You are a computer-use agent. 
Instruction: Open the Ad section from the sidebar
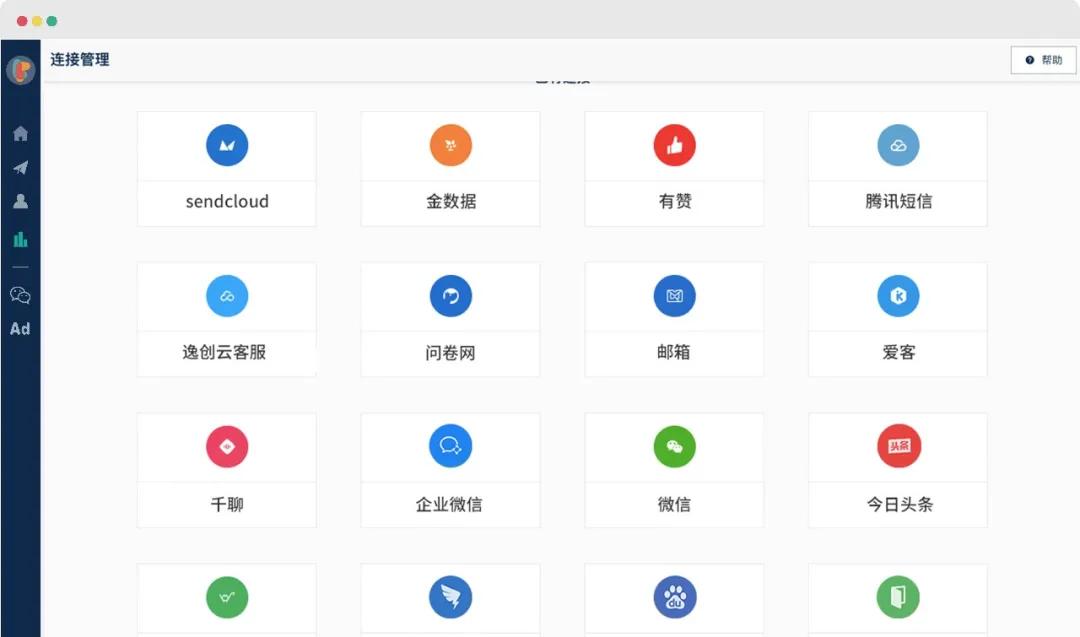click(x=20, y=328)
